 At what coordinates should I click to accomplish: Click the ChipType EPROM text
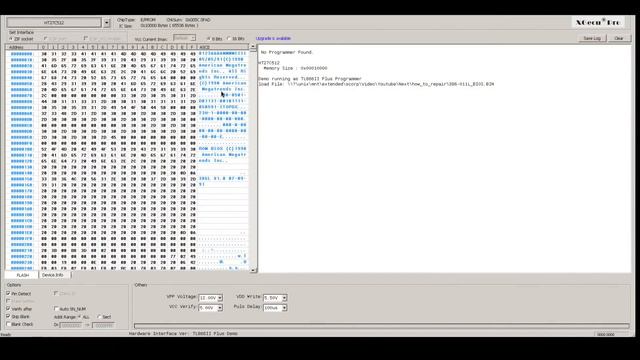coord(147,20)
